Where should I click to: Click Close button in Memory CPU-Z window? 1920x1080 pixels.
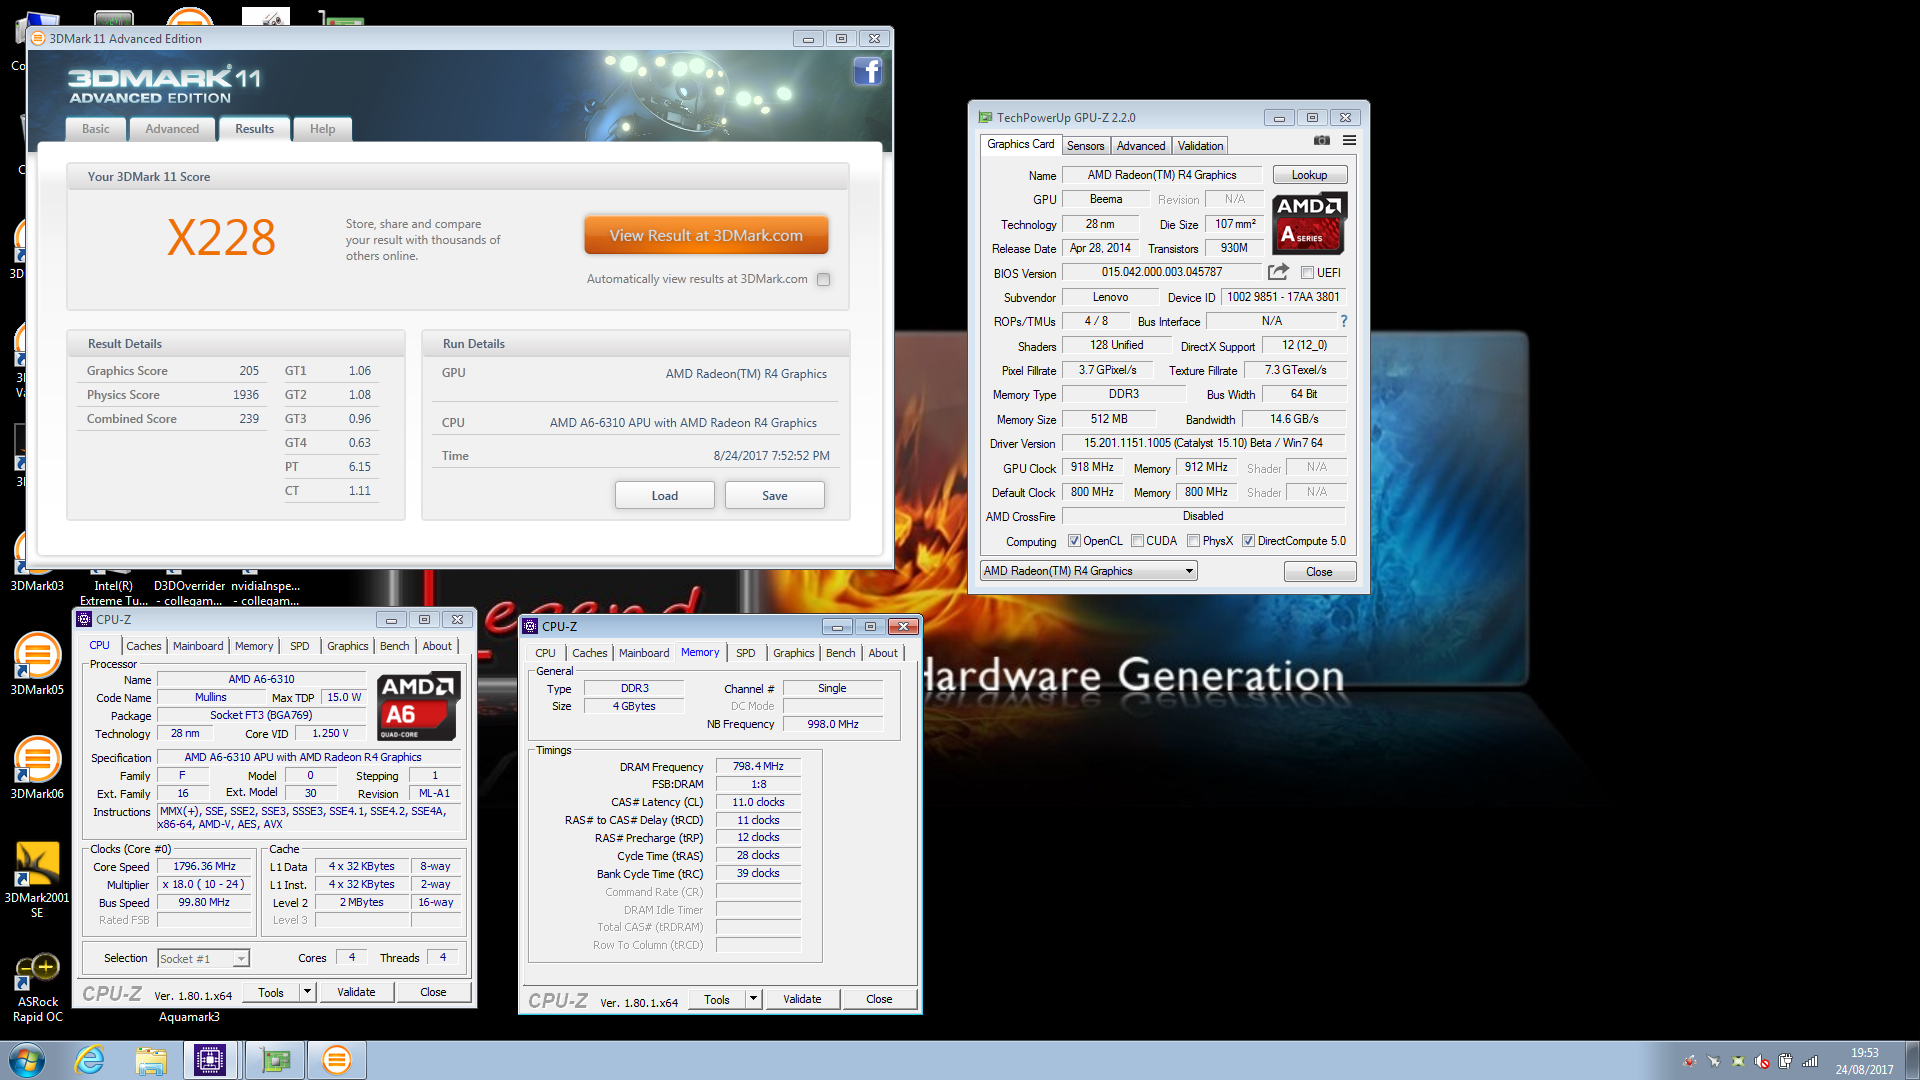pyautogui.click(x=879, y=999)
